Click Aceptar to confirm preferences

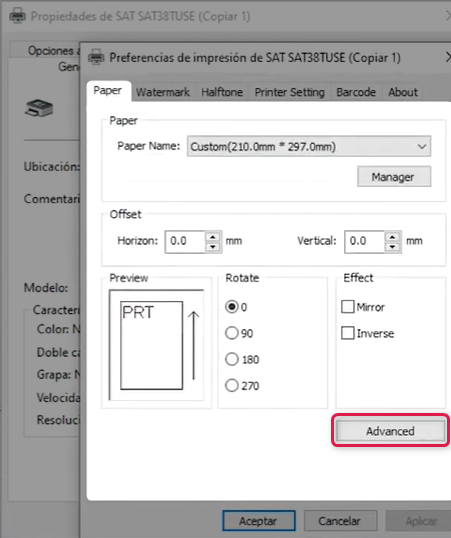tap(259, 521)
